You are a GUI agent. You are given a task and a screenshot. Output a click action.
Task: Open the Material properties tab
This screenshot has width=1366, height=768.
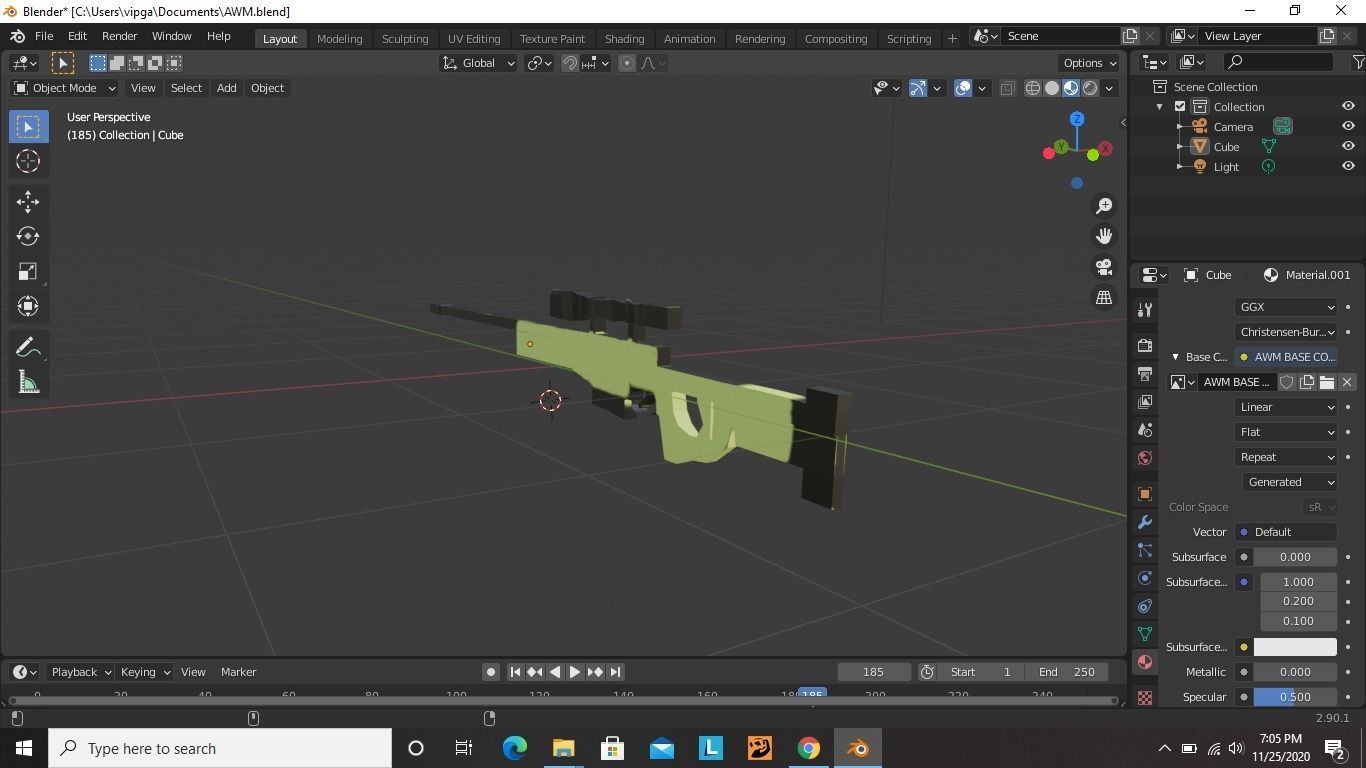click(1145, 662)
